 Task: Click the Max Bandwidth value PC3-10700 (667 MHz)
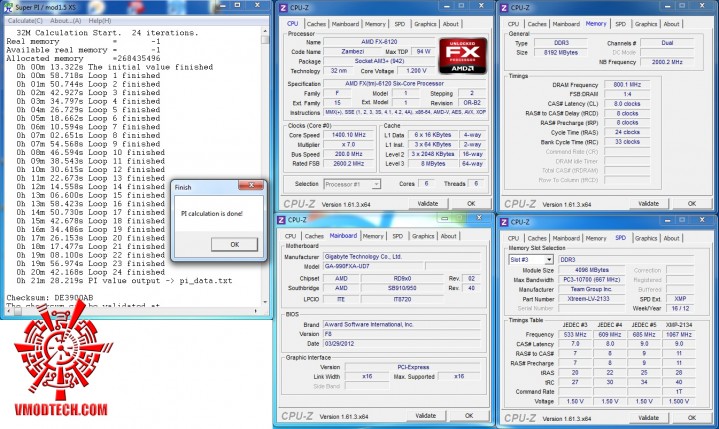[x=591, y=280]
